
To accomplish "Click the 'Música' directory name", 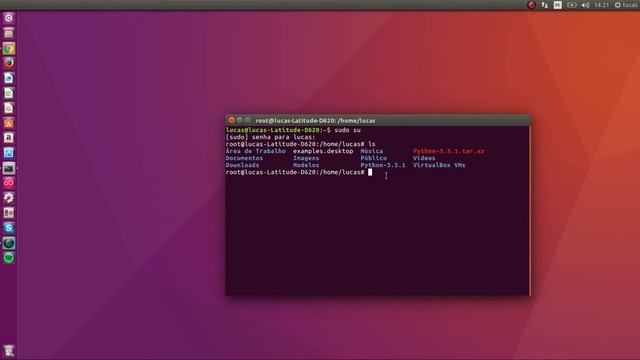I will [x=371, y=151].
